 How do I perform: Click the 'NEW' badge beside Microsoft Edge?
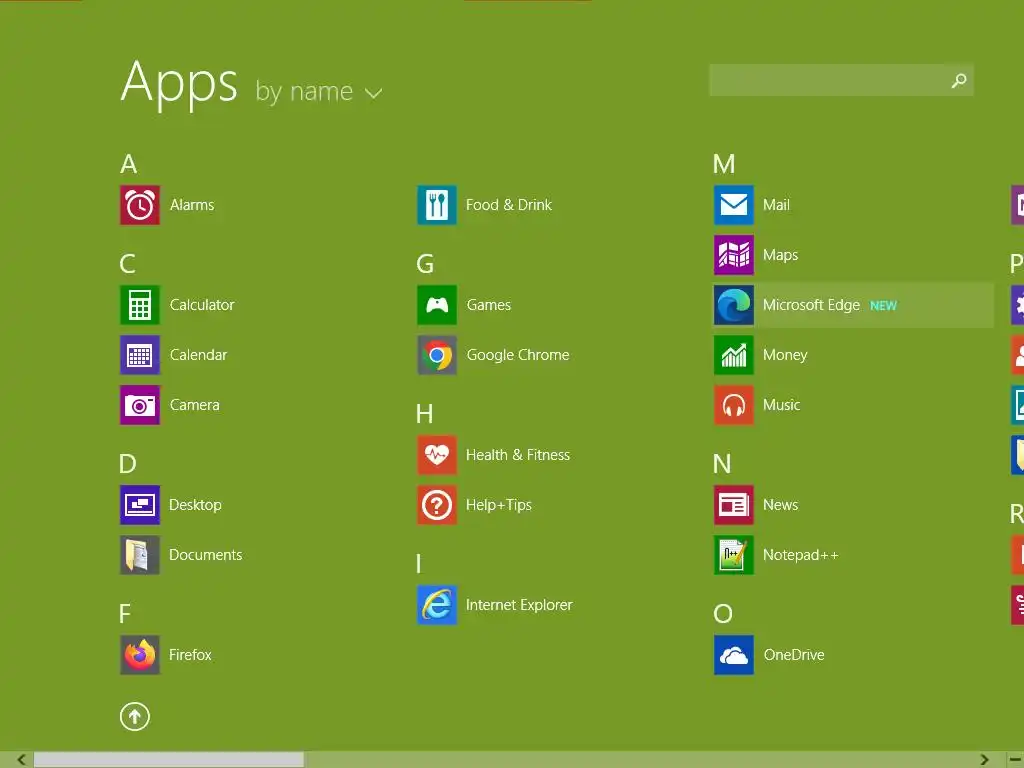pyautogui.click(x=884, y=306)
